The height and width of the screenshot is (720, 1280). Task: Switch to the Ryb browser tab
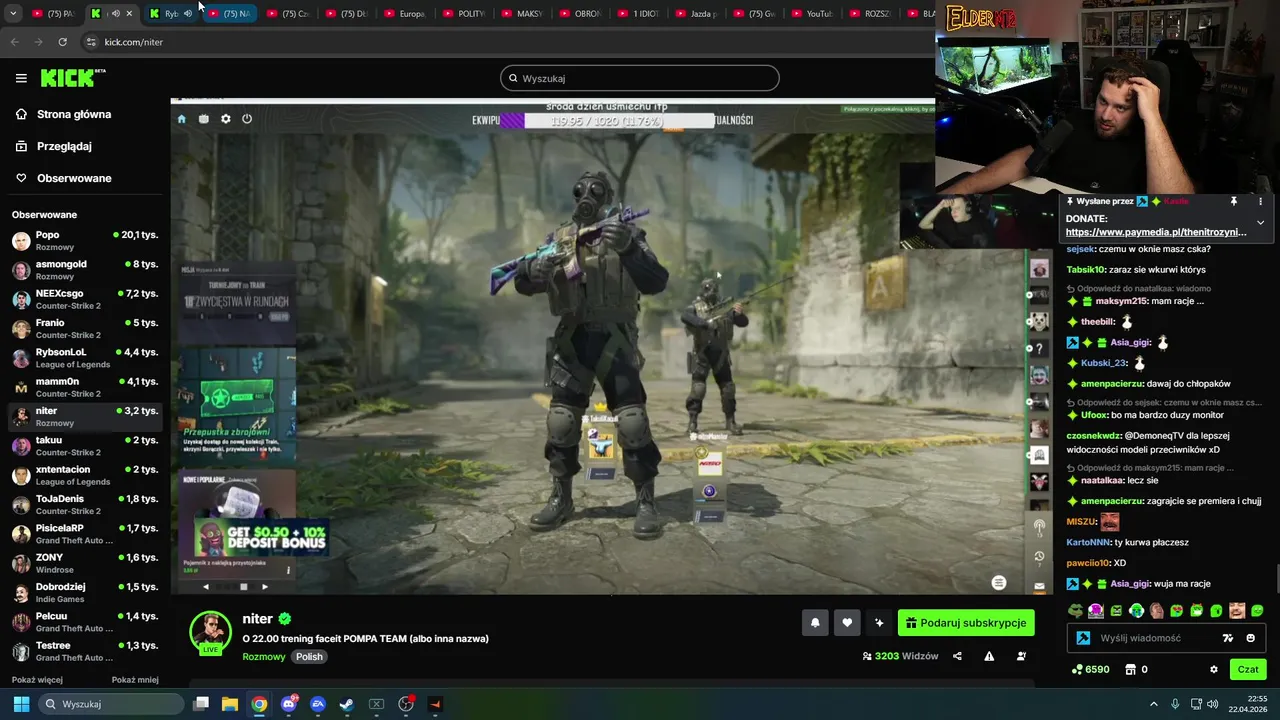tap(170, 14)
